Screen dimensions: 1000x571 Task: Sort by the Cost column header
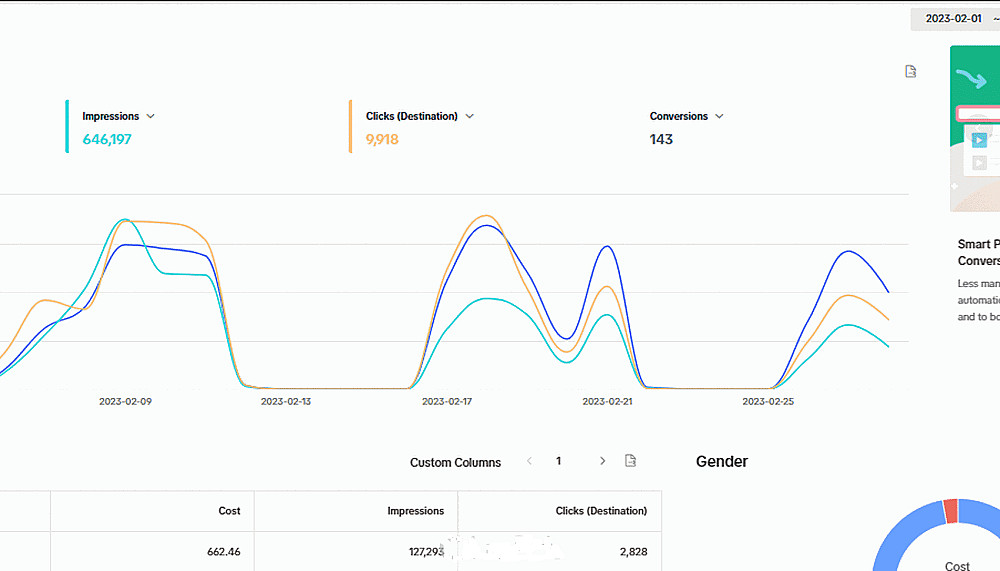coord(229,511)
